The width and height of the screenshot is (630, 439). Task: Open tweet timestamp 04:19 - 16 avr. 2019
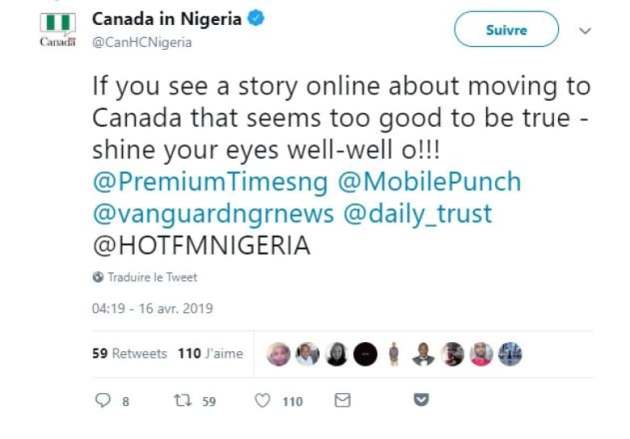152,308
